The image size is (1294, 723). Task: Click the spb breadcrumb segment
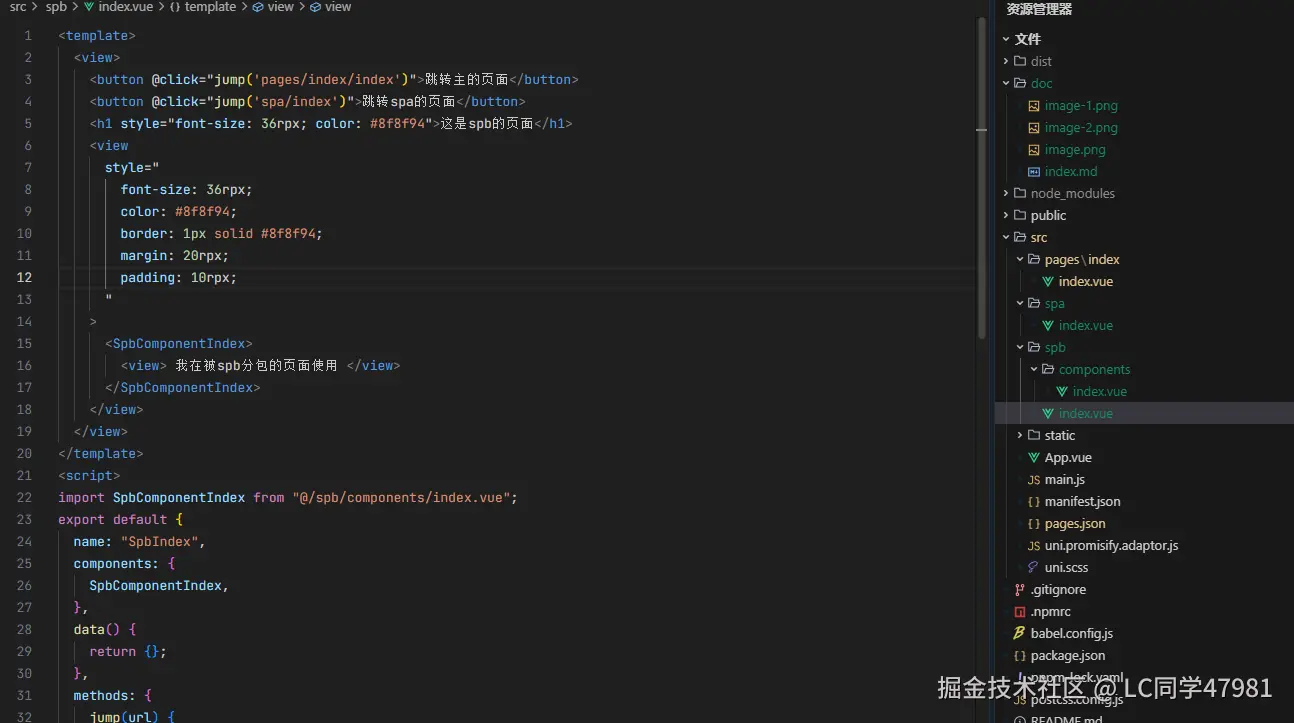tap(56, 7)
